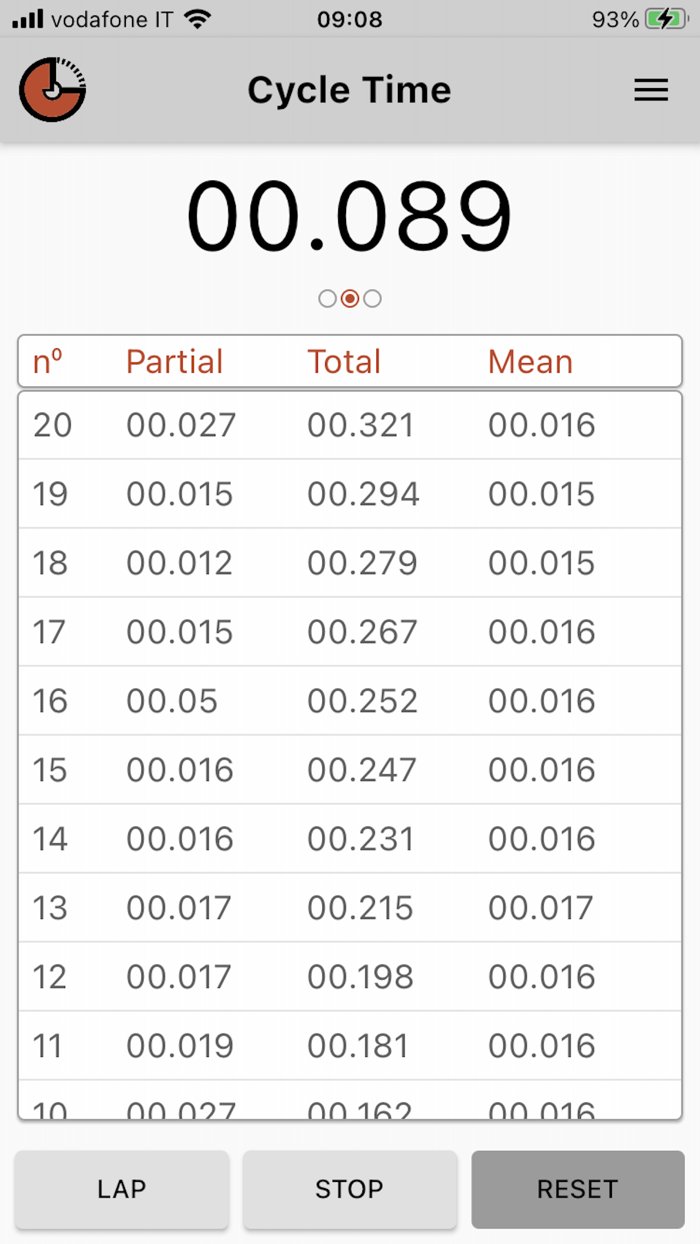
Task: Click the Mean column header
Action: point(530,361)
